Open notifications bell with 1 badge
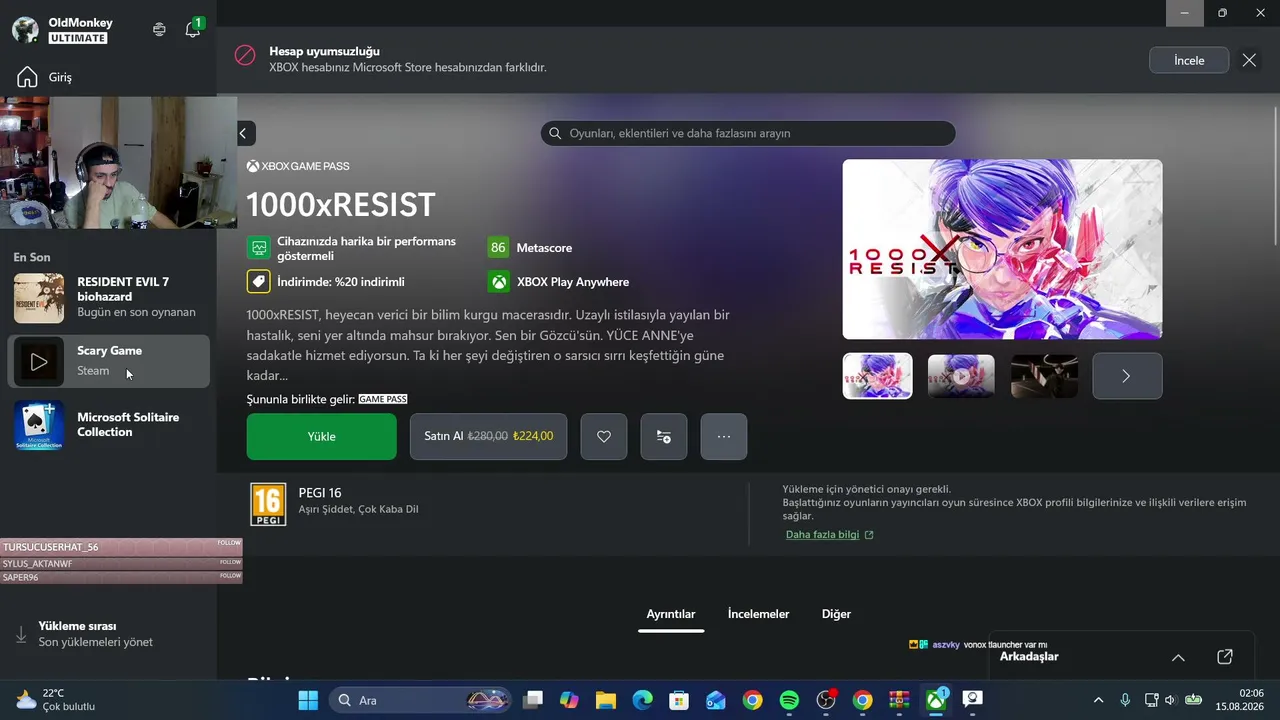Image resolution: width=1280 pixels, height=720 pixels. click(x=193, y=29)
